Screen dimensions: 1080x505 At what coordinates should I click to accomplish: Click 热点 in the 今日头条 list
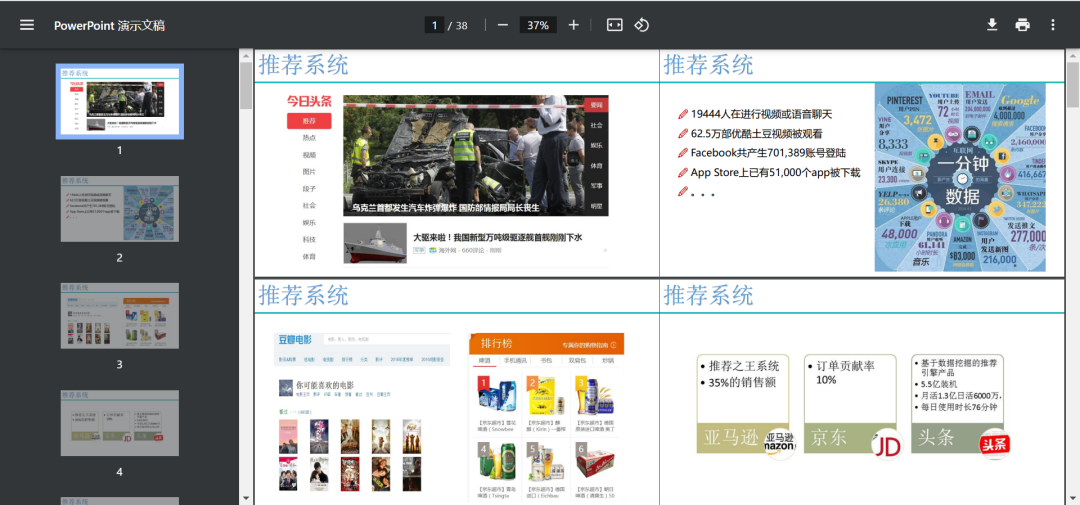tap(309, 138)
